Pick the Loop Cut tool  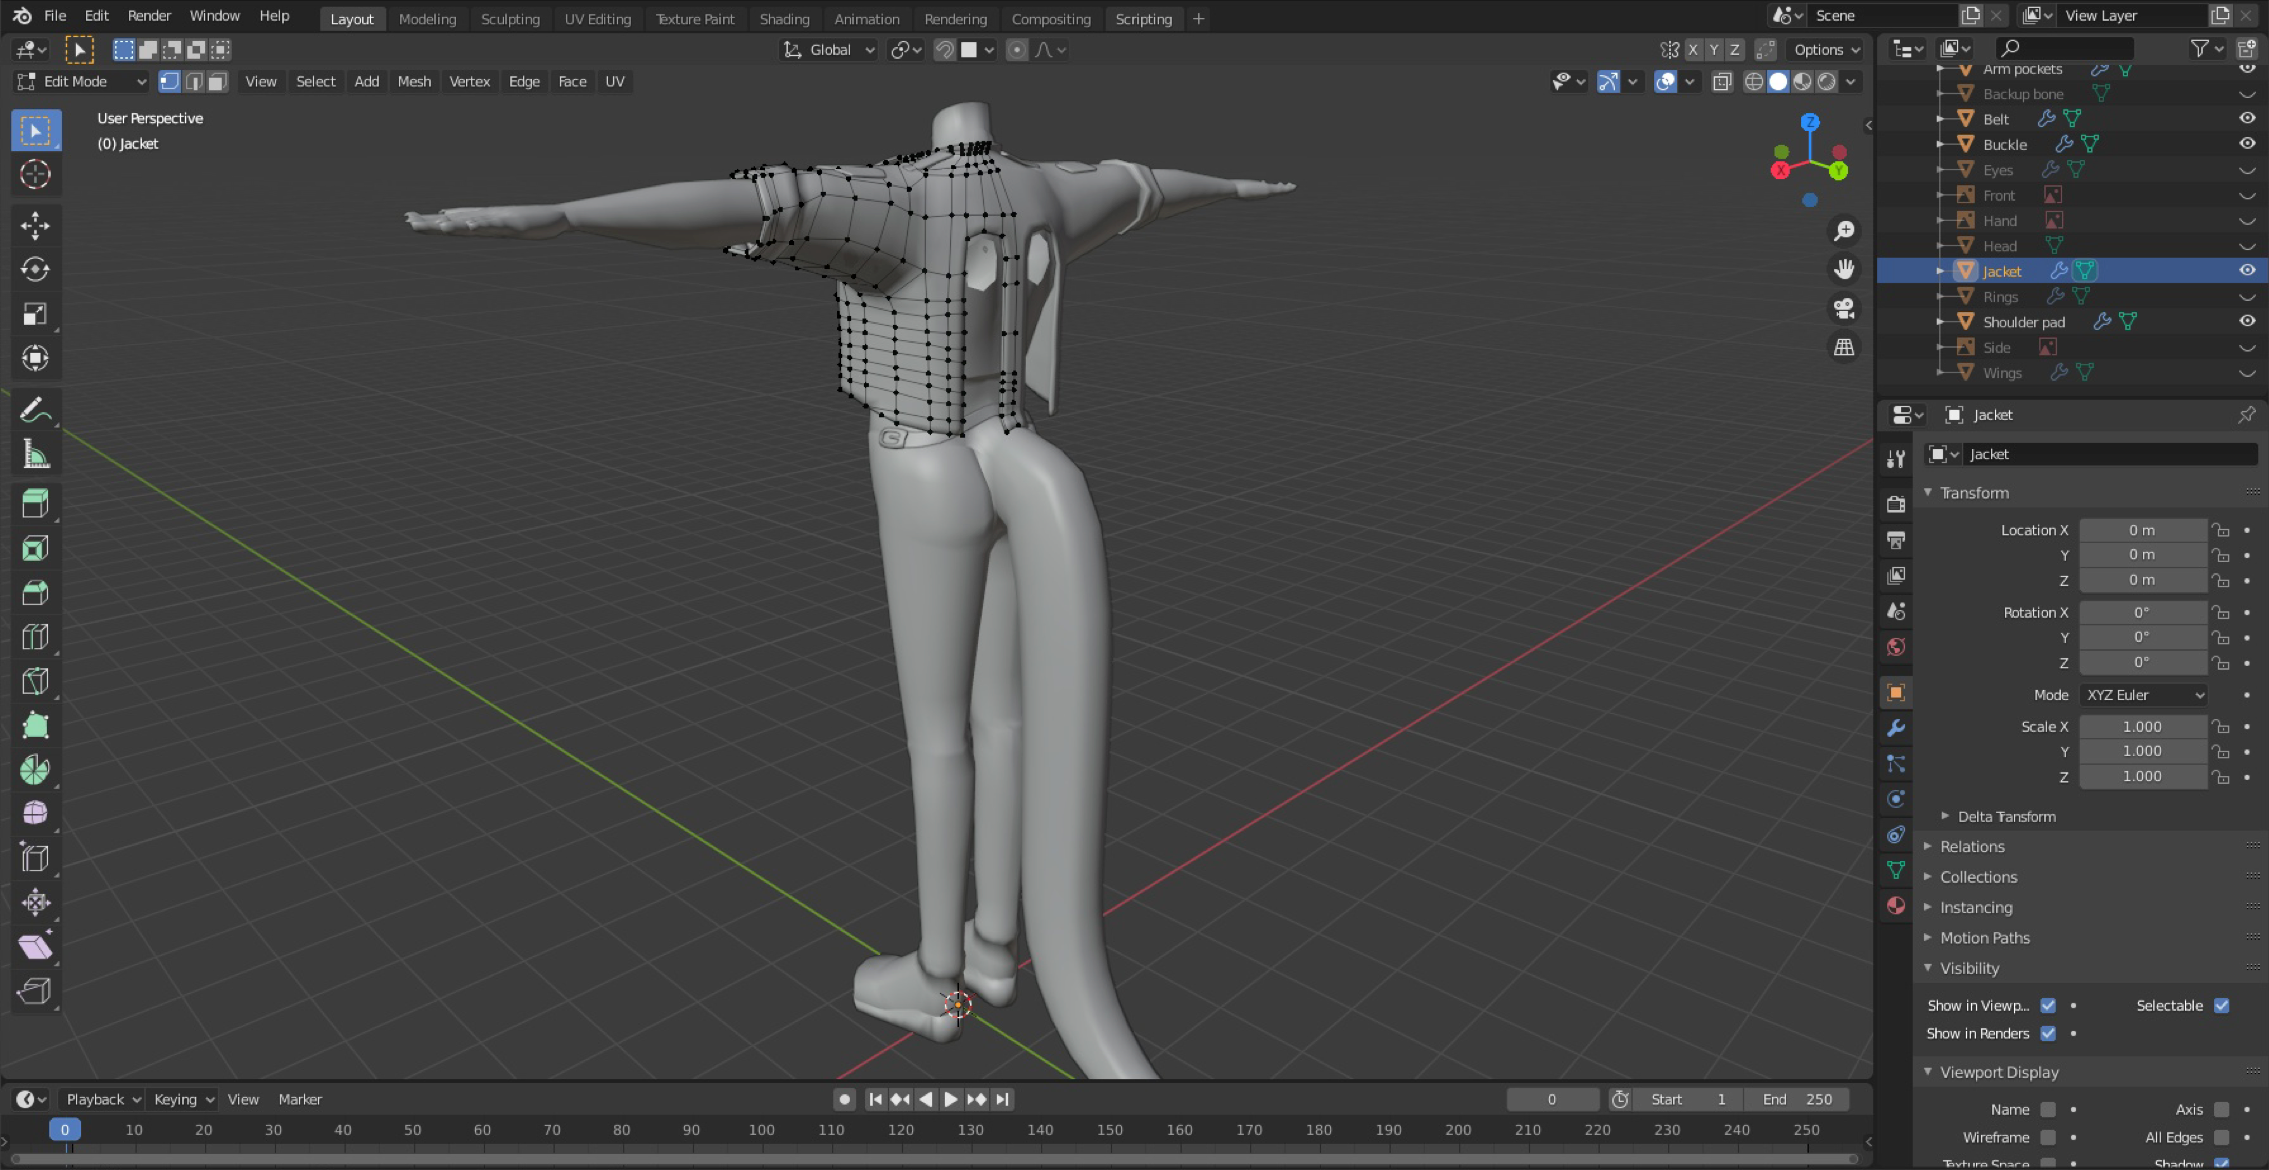point(35,637)
